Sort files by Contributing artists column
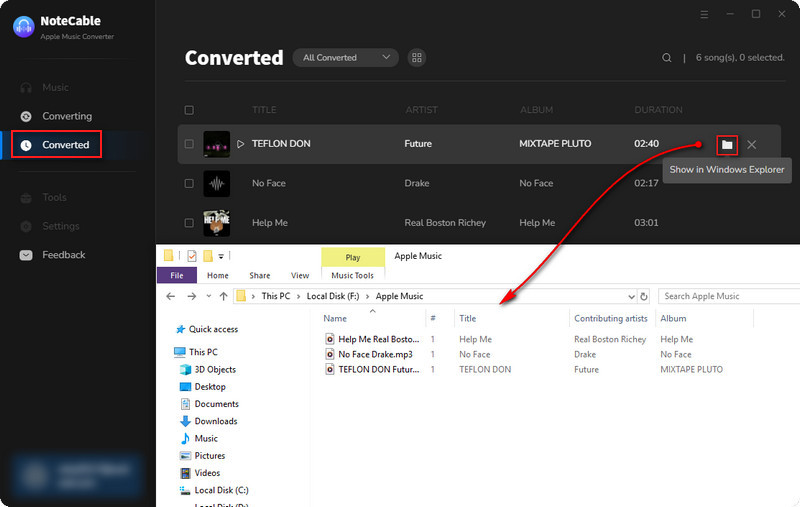800x507 pixels. tap(611, 319)
